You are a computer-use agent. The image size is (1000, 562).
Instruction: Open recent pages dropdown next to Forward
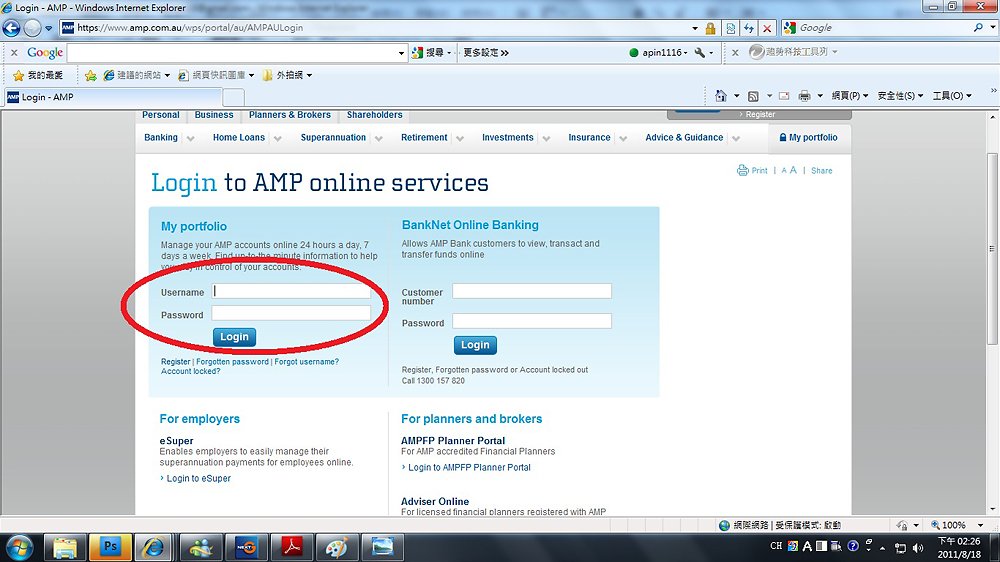[48, 28]
